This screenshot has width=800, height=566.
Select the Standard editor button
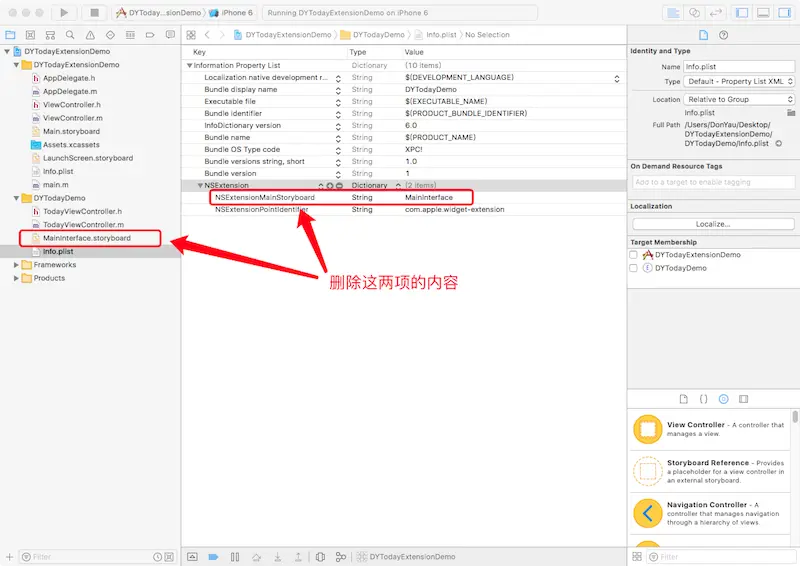click(673, 13)
